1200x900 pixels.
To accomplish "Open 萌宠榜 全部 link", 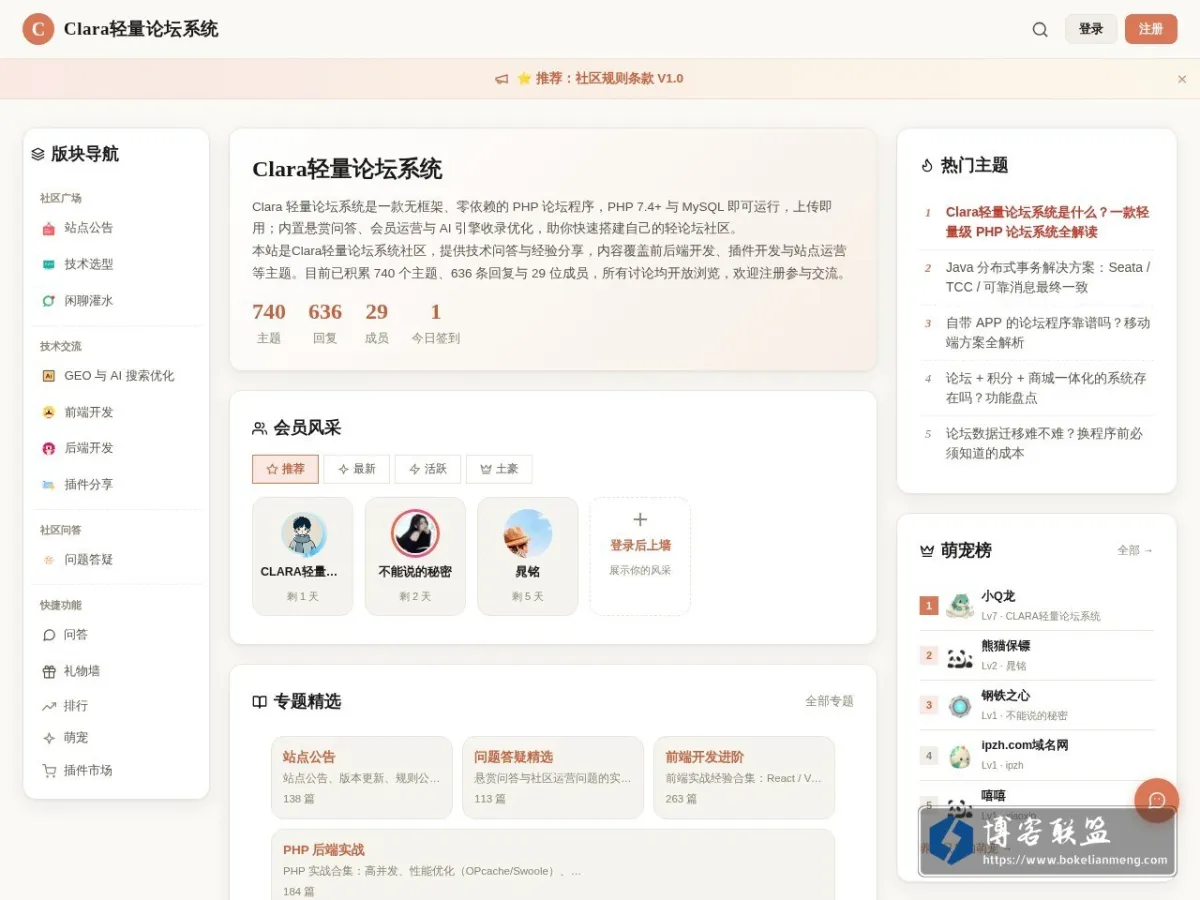I will pyautogui.click(x=1135, y=551).
